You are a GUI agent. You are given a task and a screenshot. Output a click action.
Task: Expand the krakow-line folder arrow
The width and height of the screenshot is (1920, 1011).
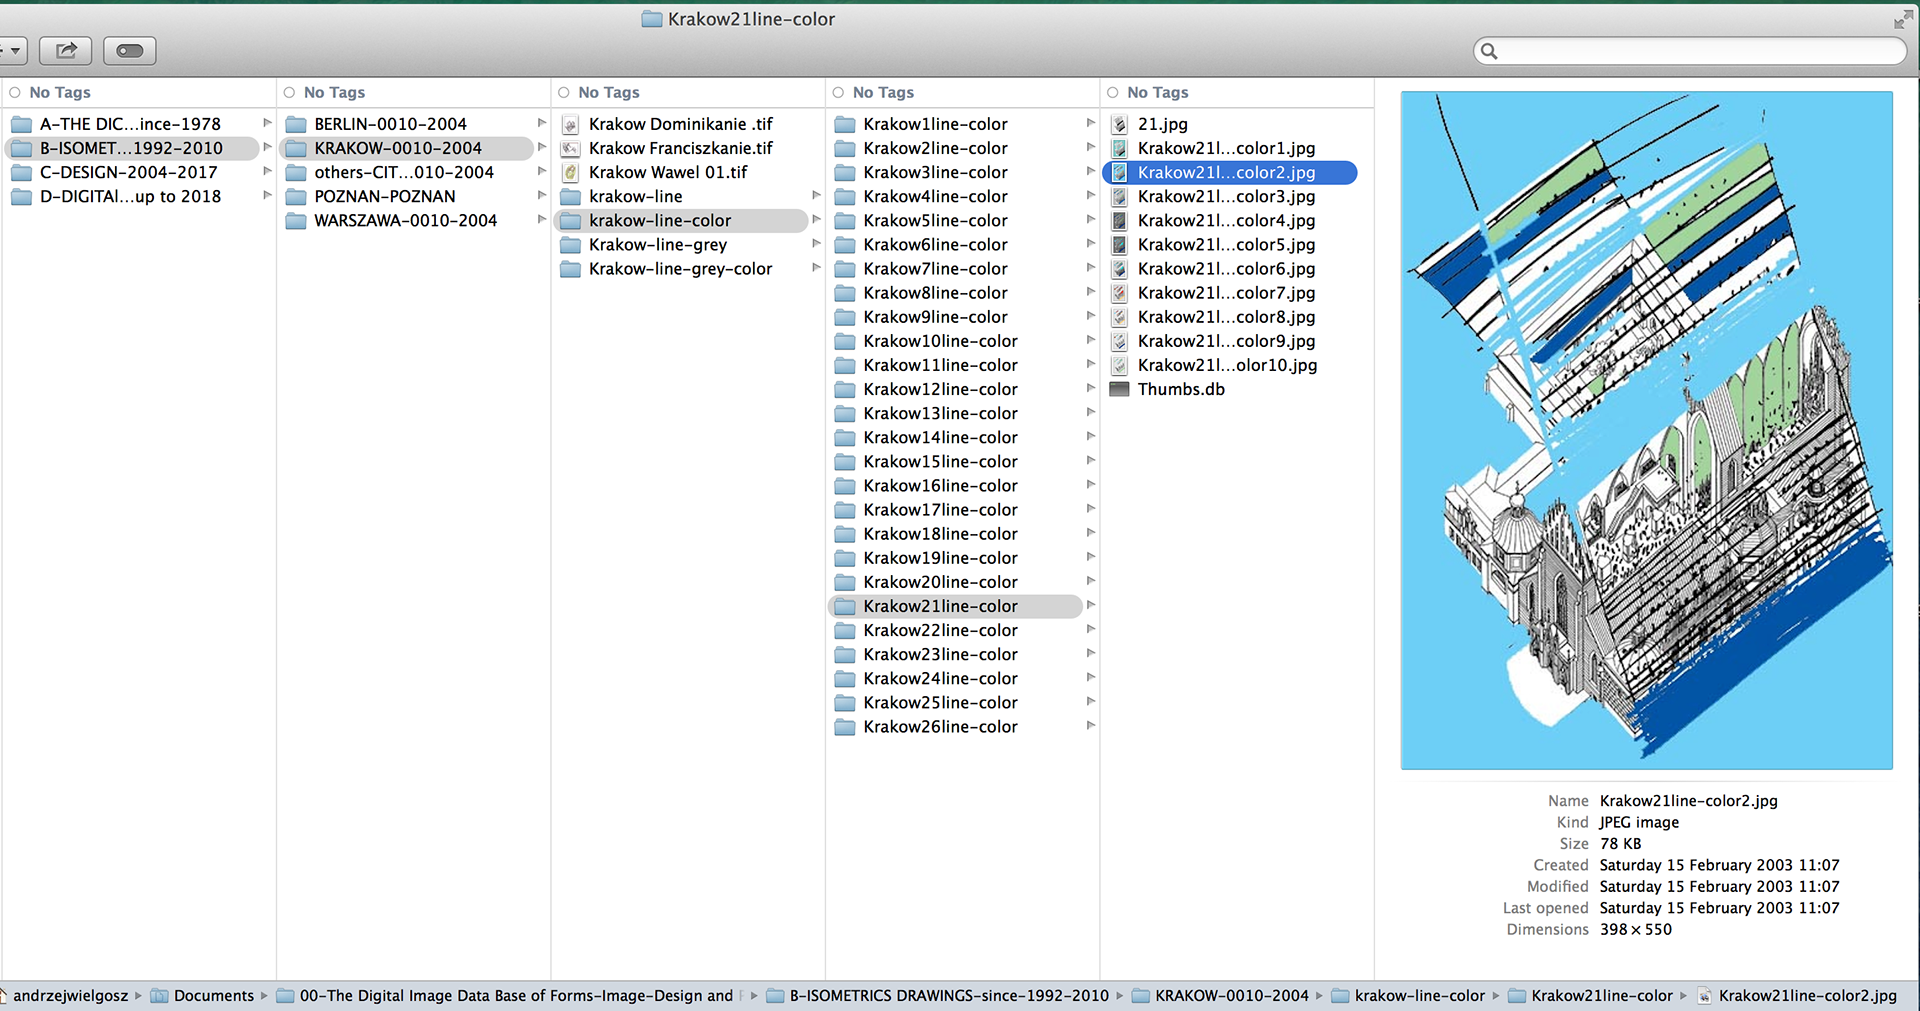[816, 195]
